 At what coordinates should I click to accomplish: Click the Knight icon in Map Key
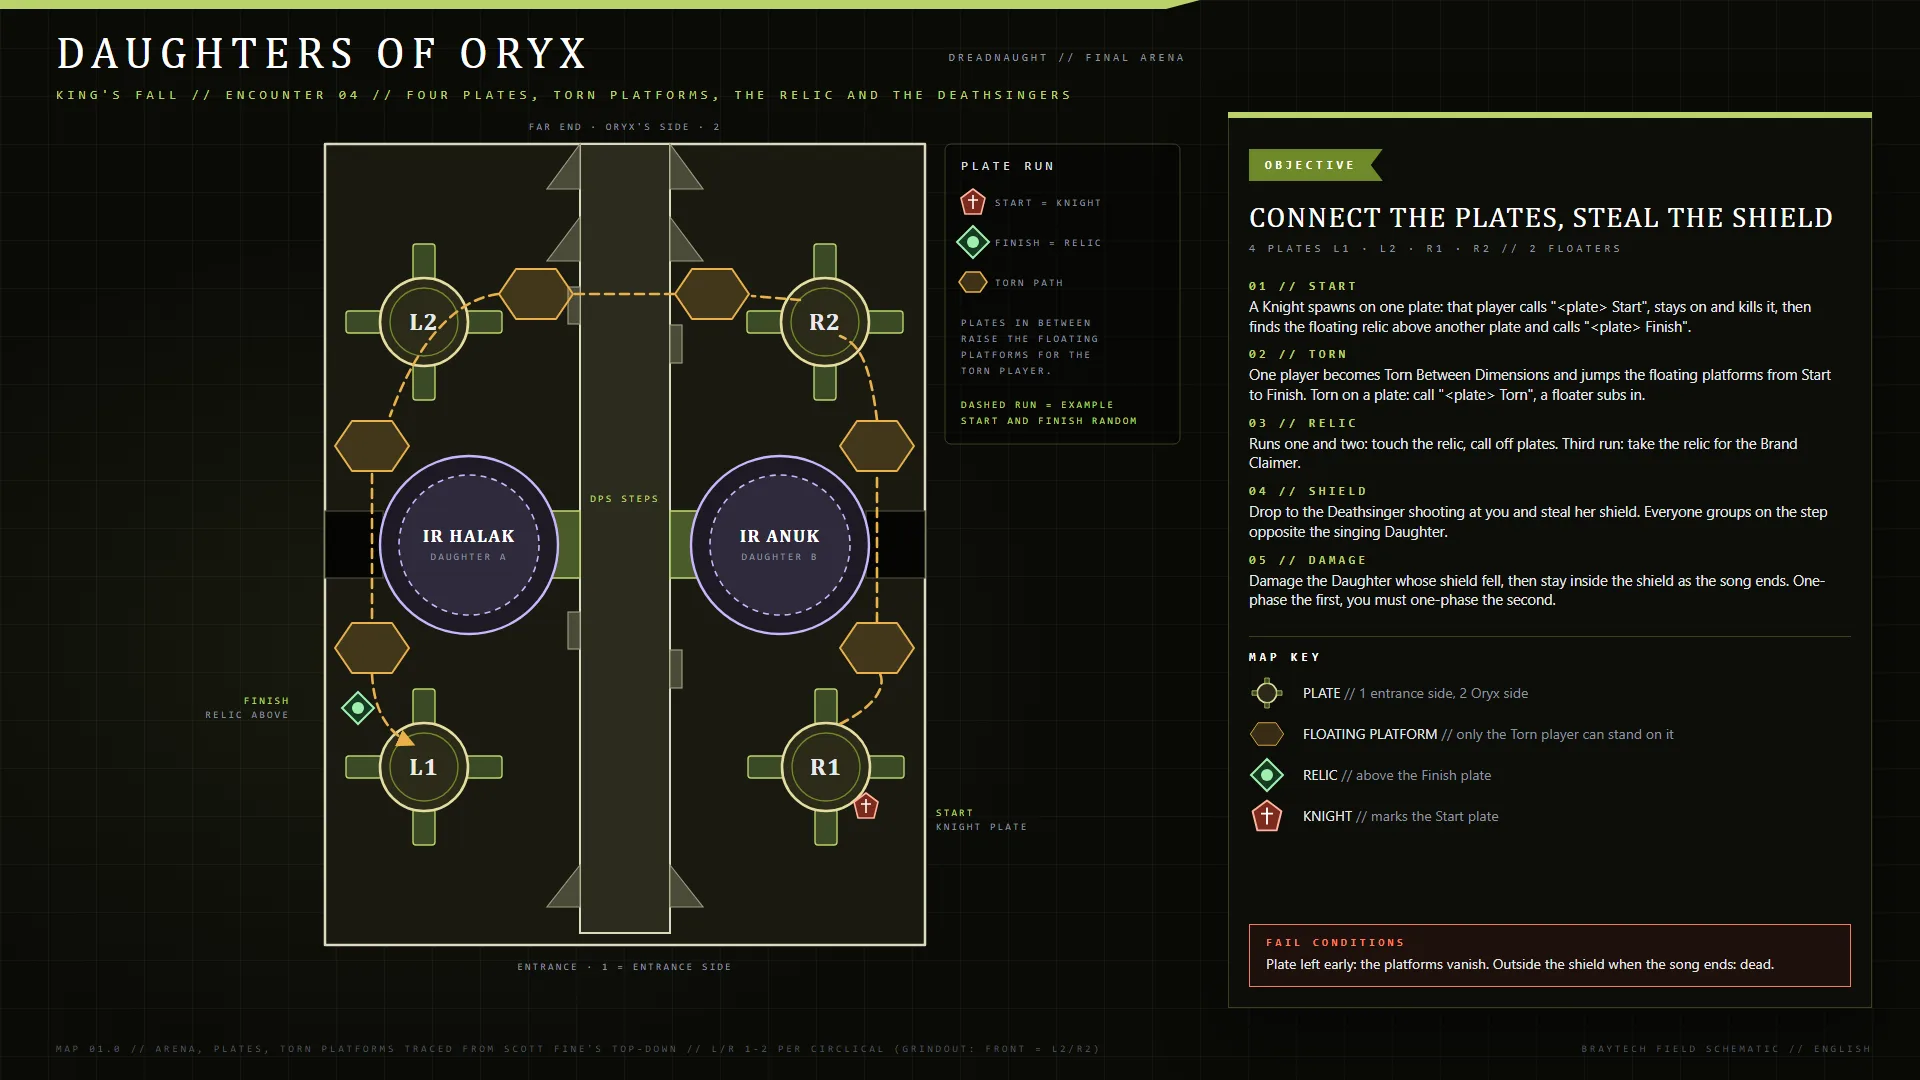click(1267, 816)
